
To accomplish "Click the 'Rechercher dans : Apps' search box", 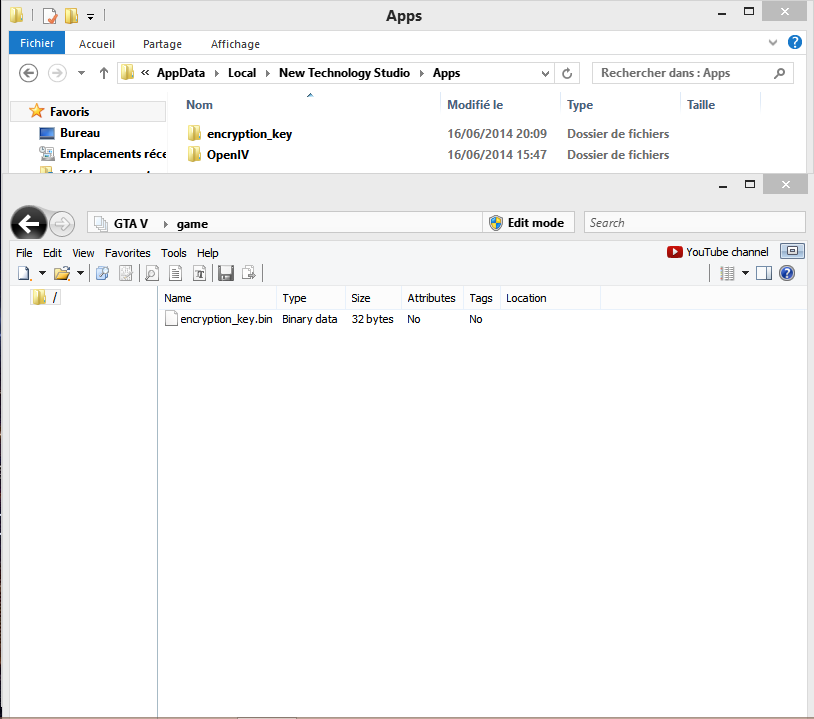I will (693, 73).
